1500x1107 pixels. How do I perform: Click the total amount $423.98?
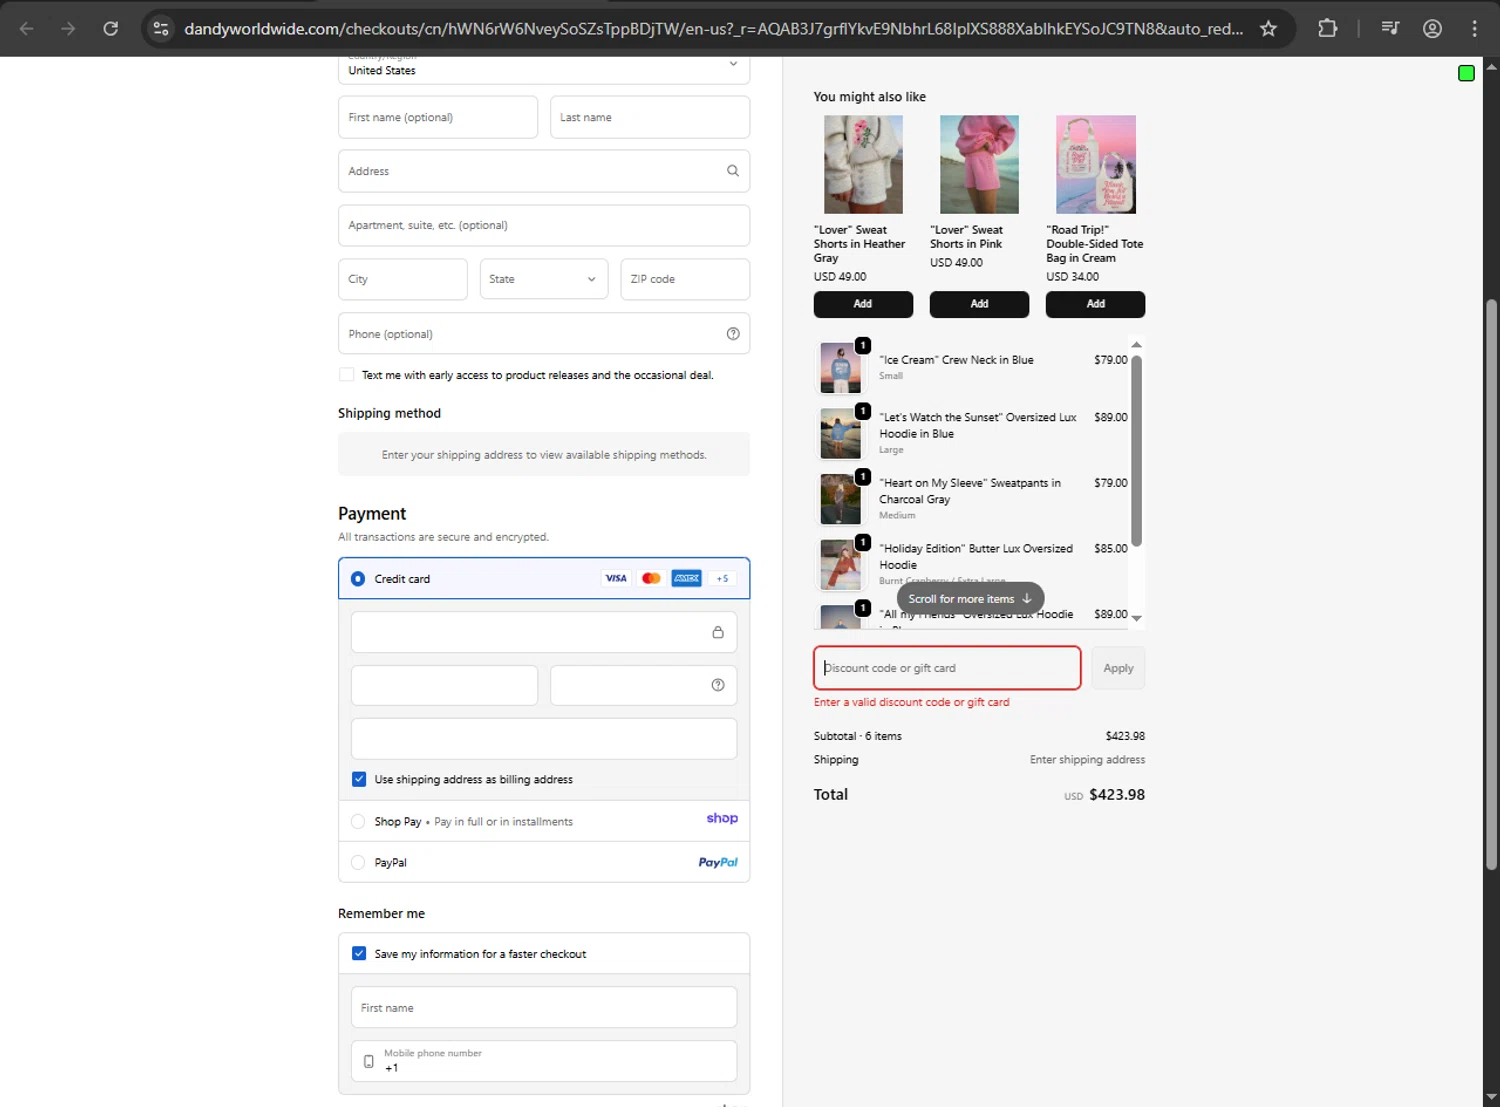pyautogui.click(x=1117, y=795)
